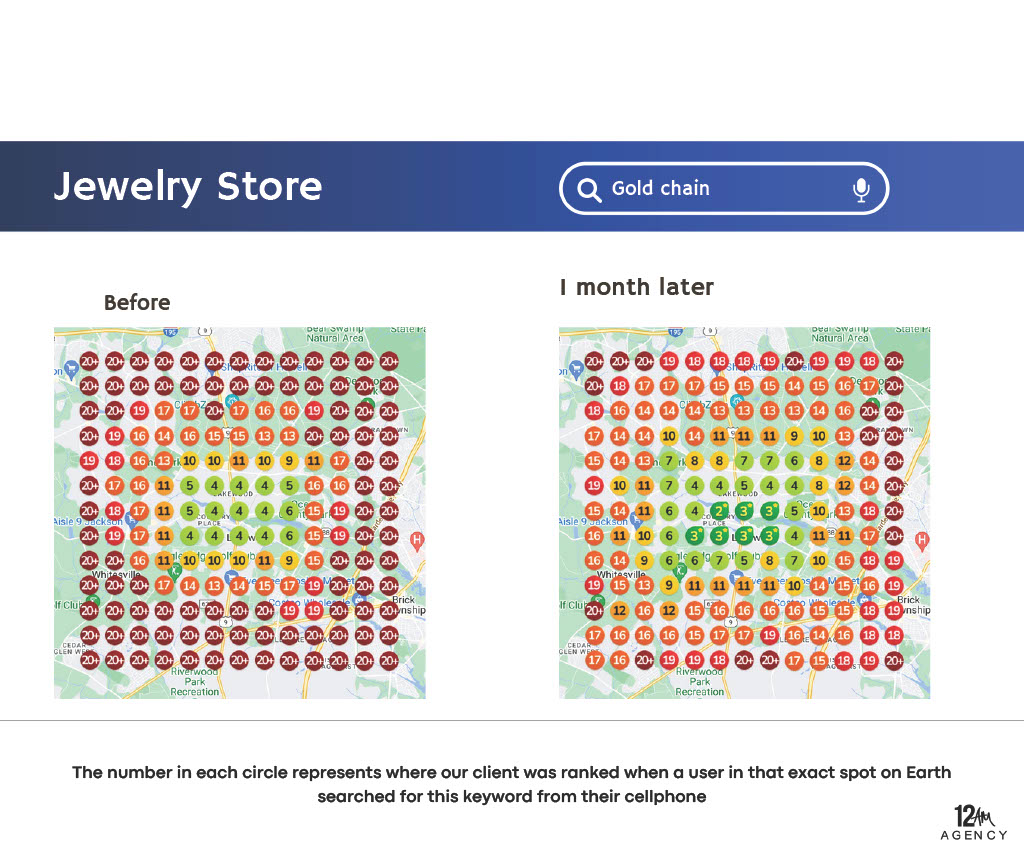Select the red hospital marker on Before map

pyautogui.click(x=417, y=541)
